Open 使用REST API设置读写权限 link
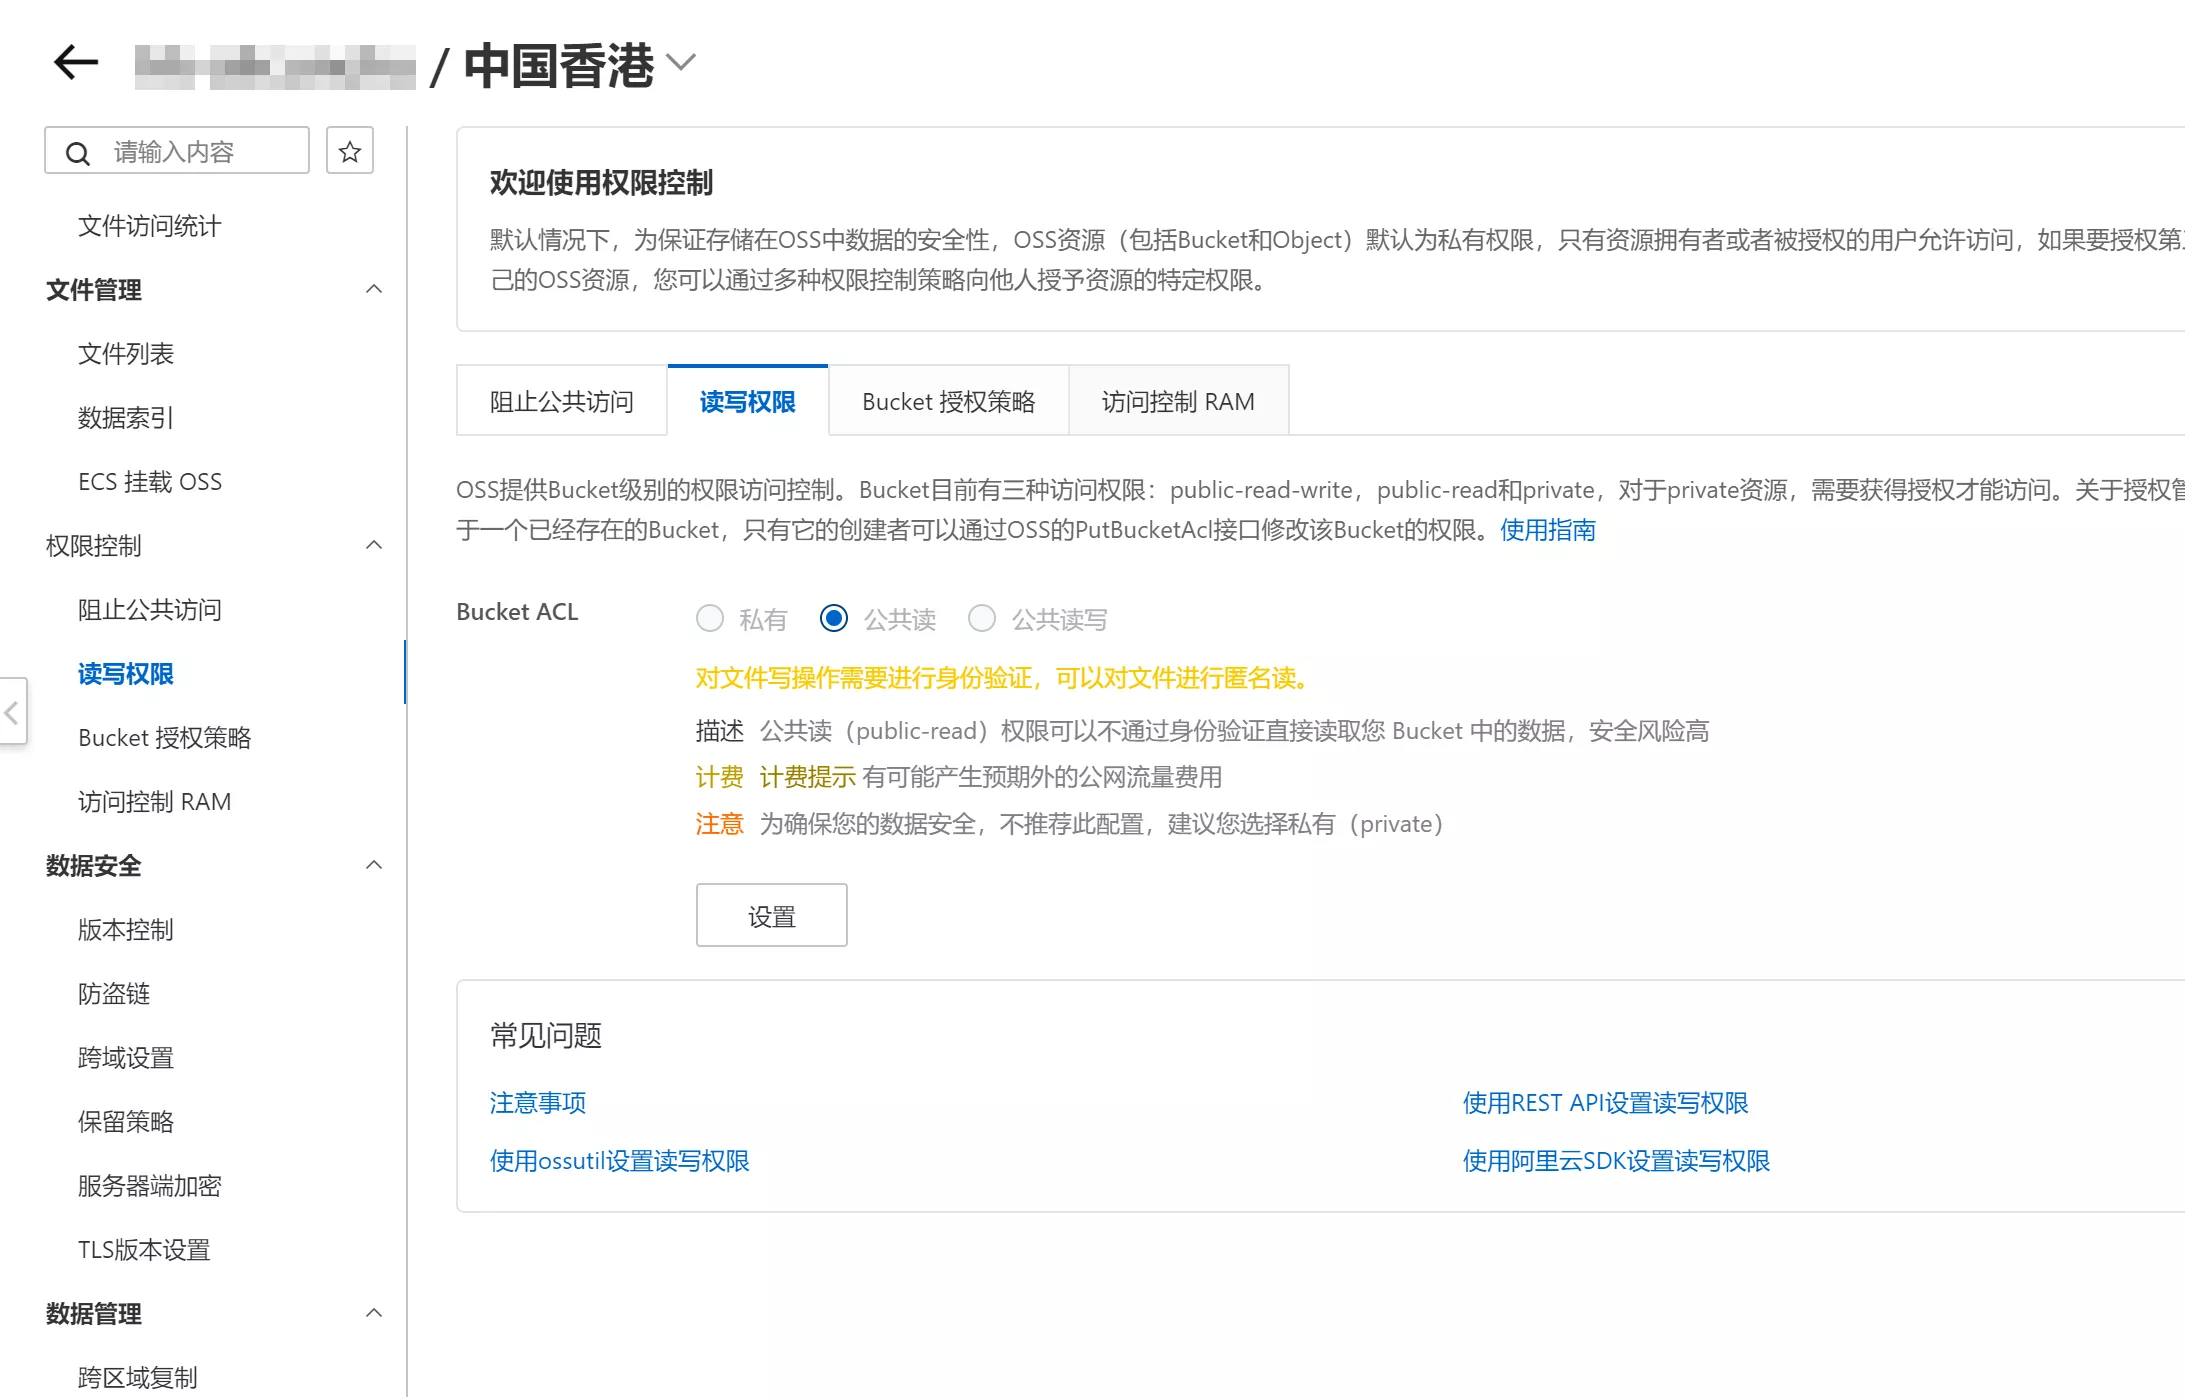Image resolution: width=2185 pixels, height=1397 pixels. 1605,1102
